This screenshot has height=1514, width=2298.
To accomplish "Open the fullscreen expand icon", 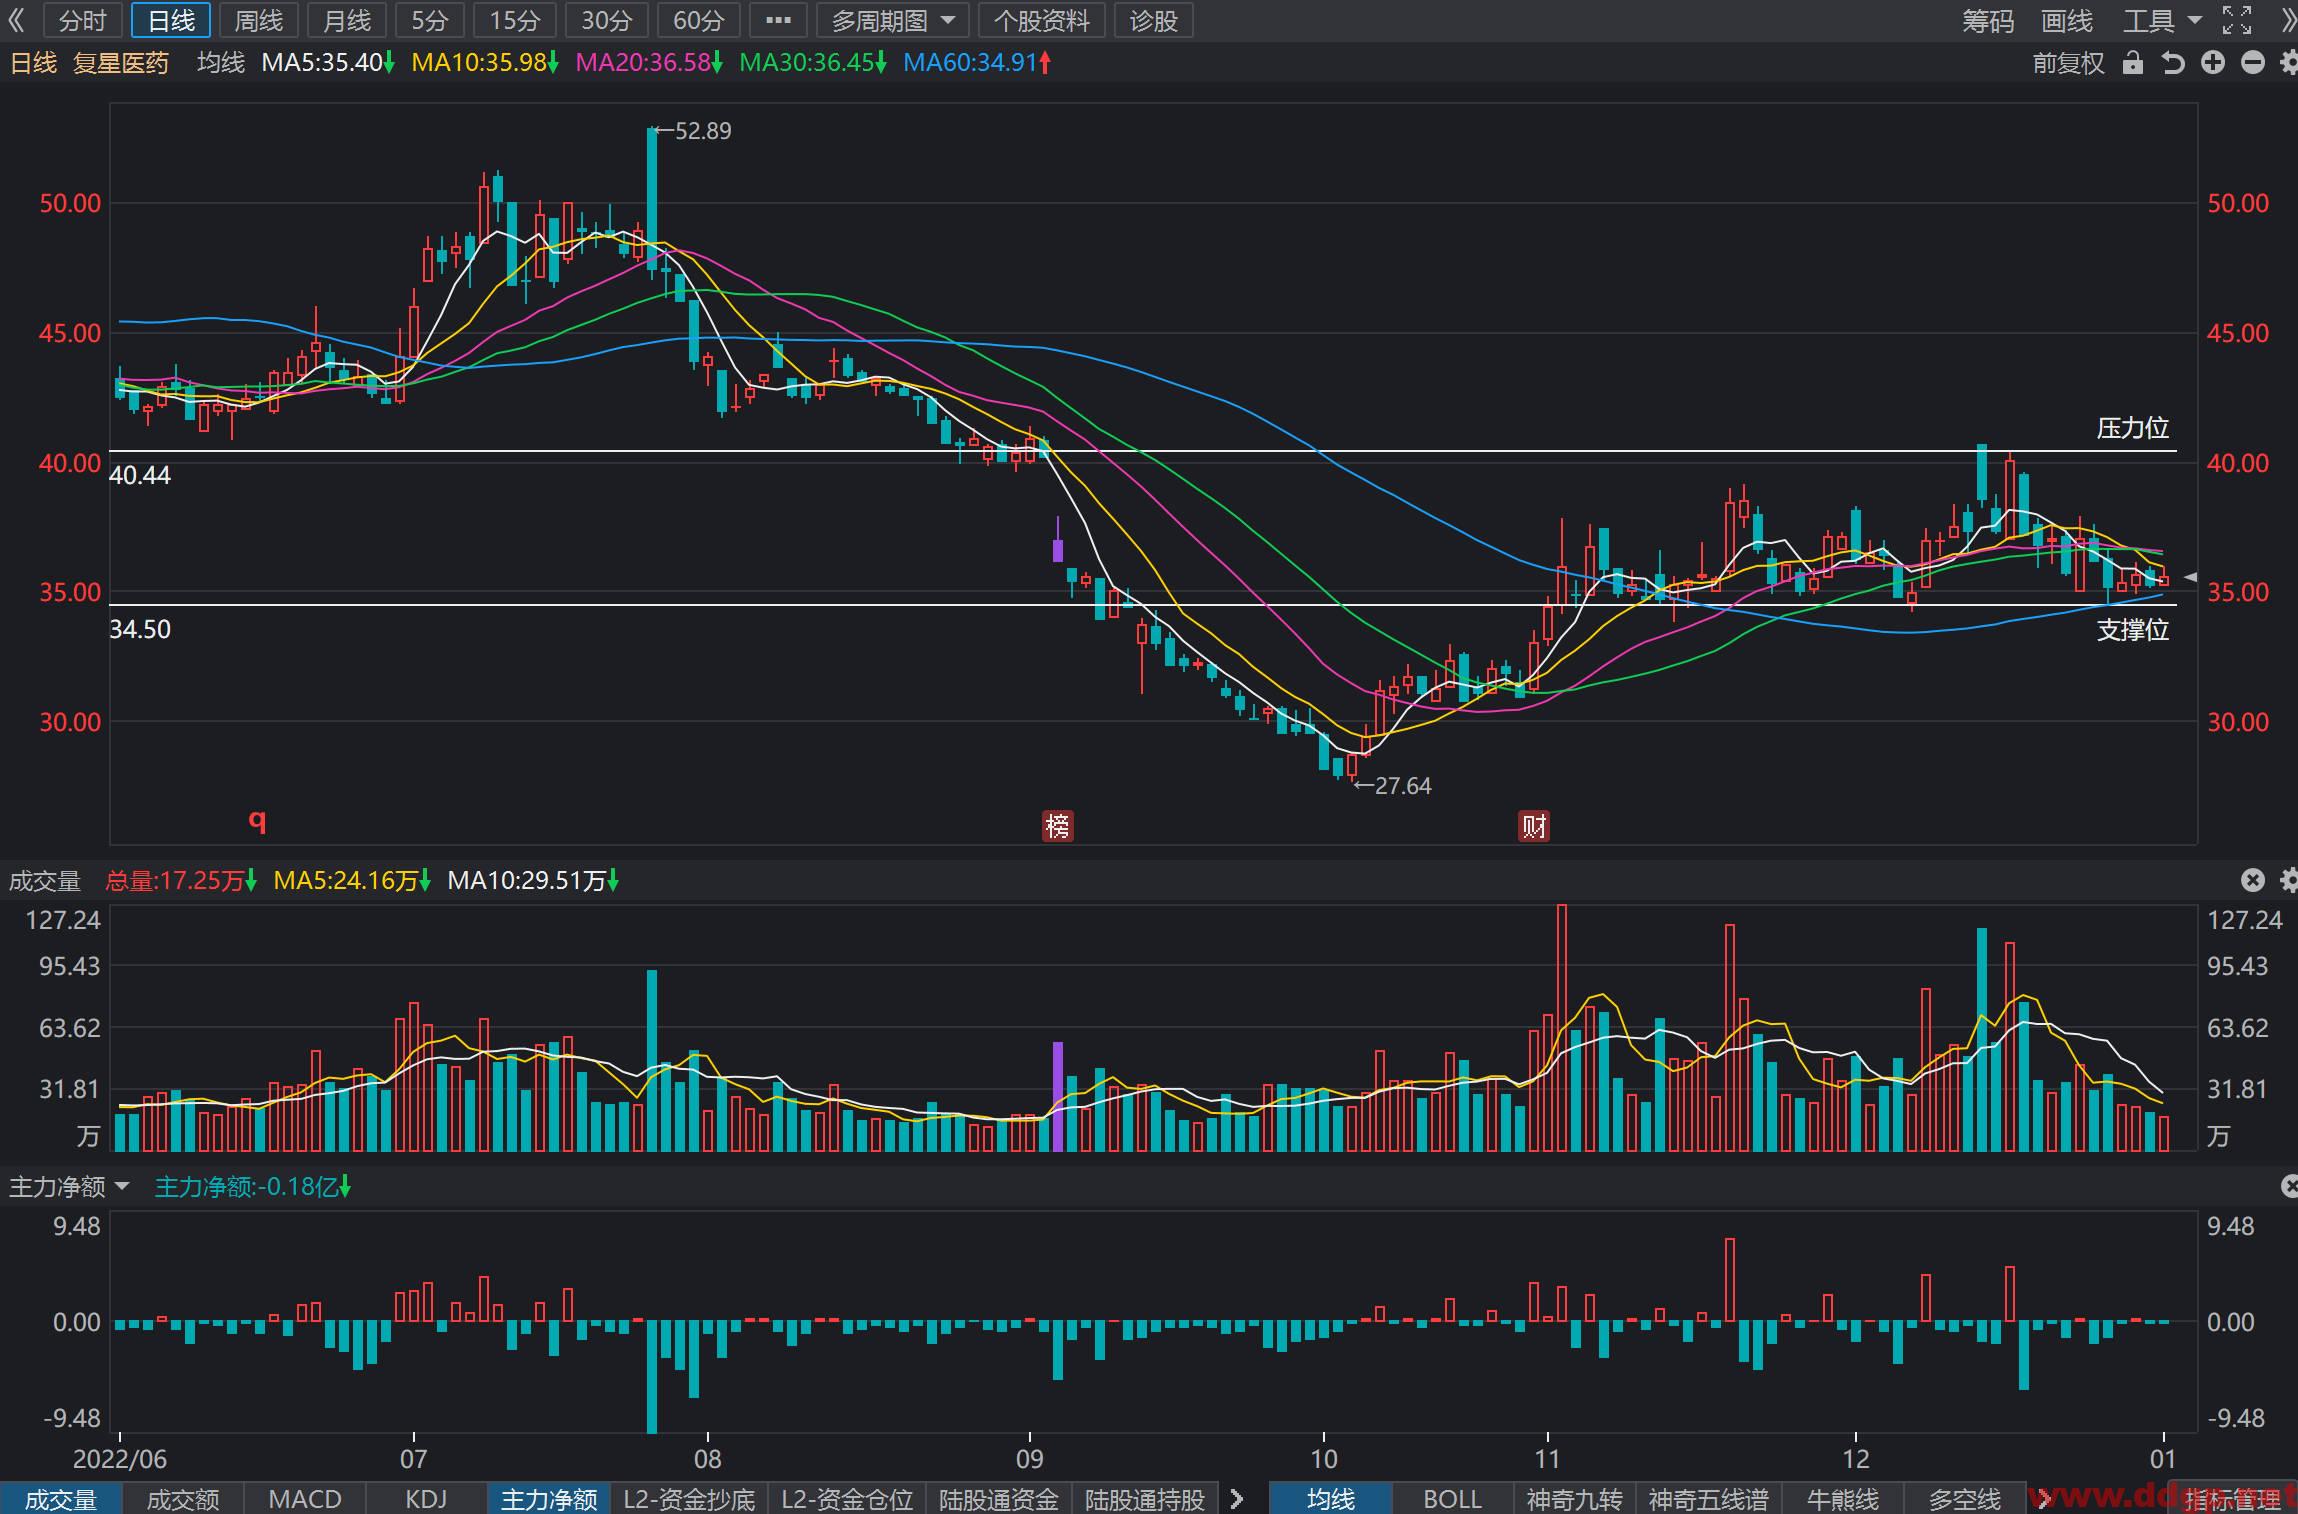I will (x=2237, y=20).
